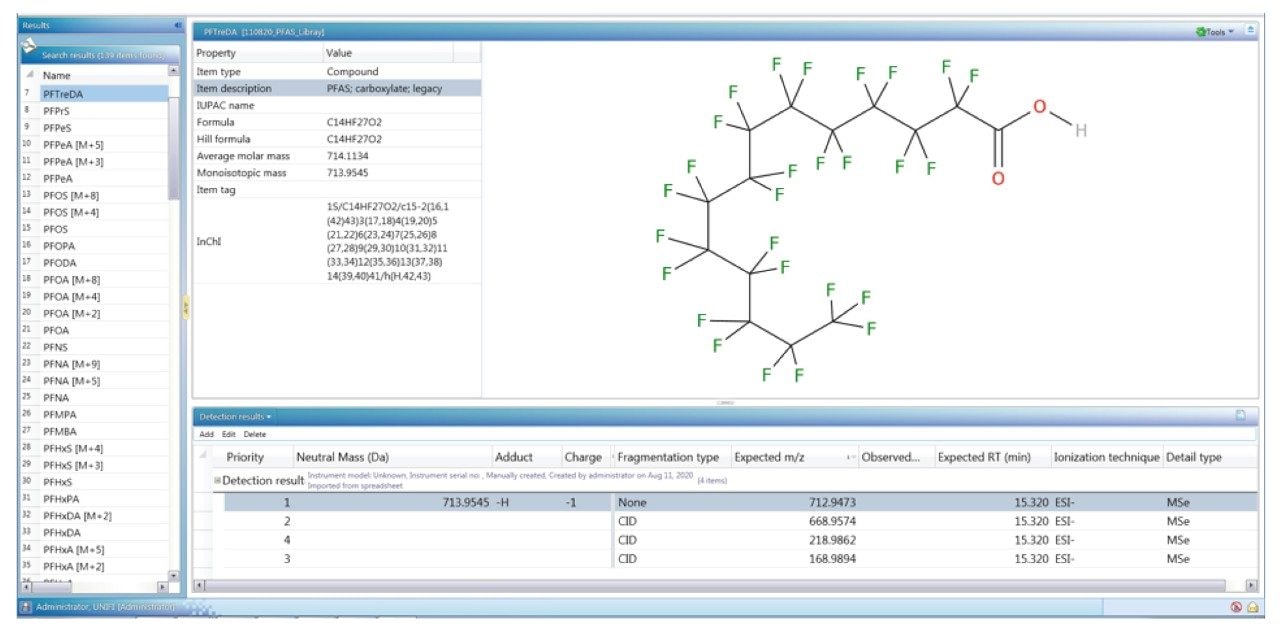Collapse the Results panel using the pin icon
The image size is (1280, 636).
[178, 25]
